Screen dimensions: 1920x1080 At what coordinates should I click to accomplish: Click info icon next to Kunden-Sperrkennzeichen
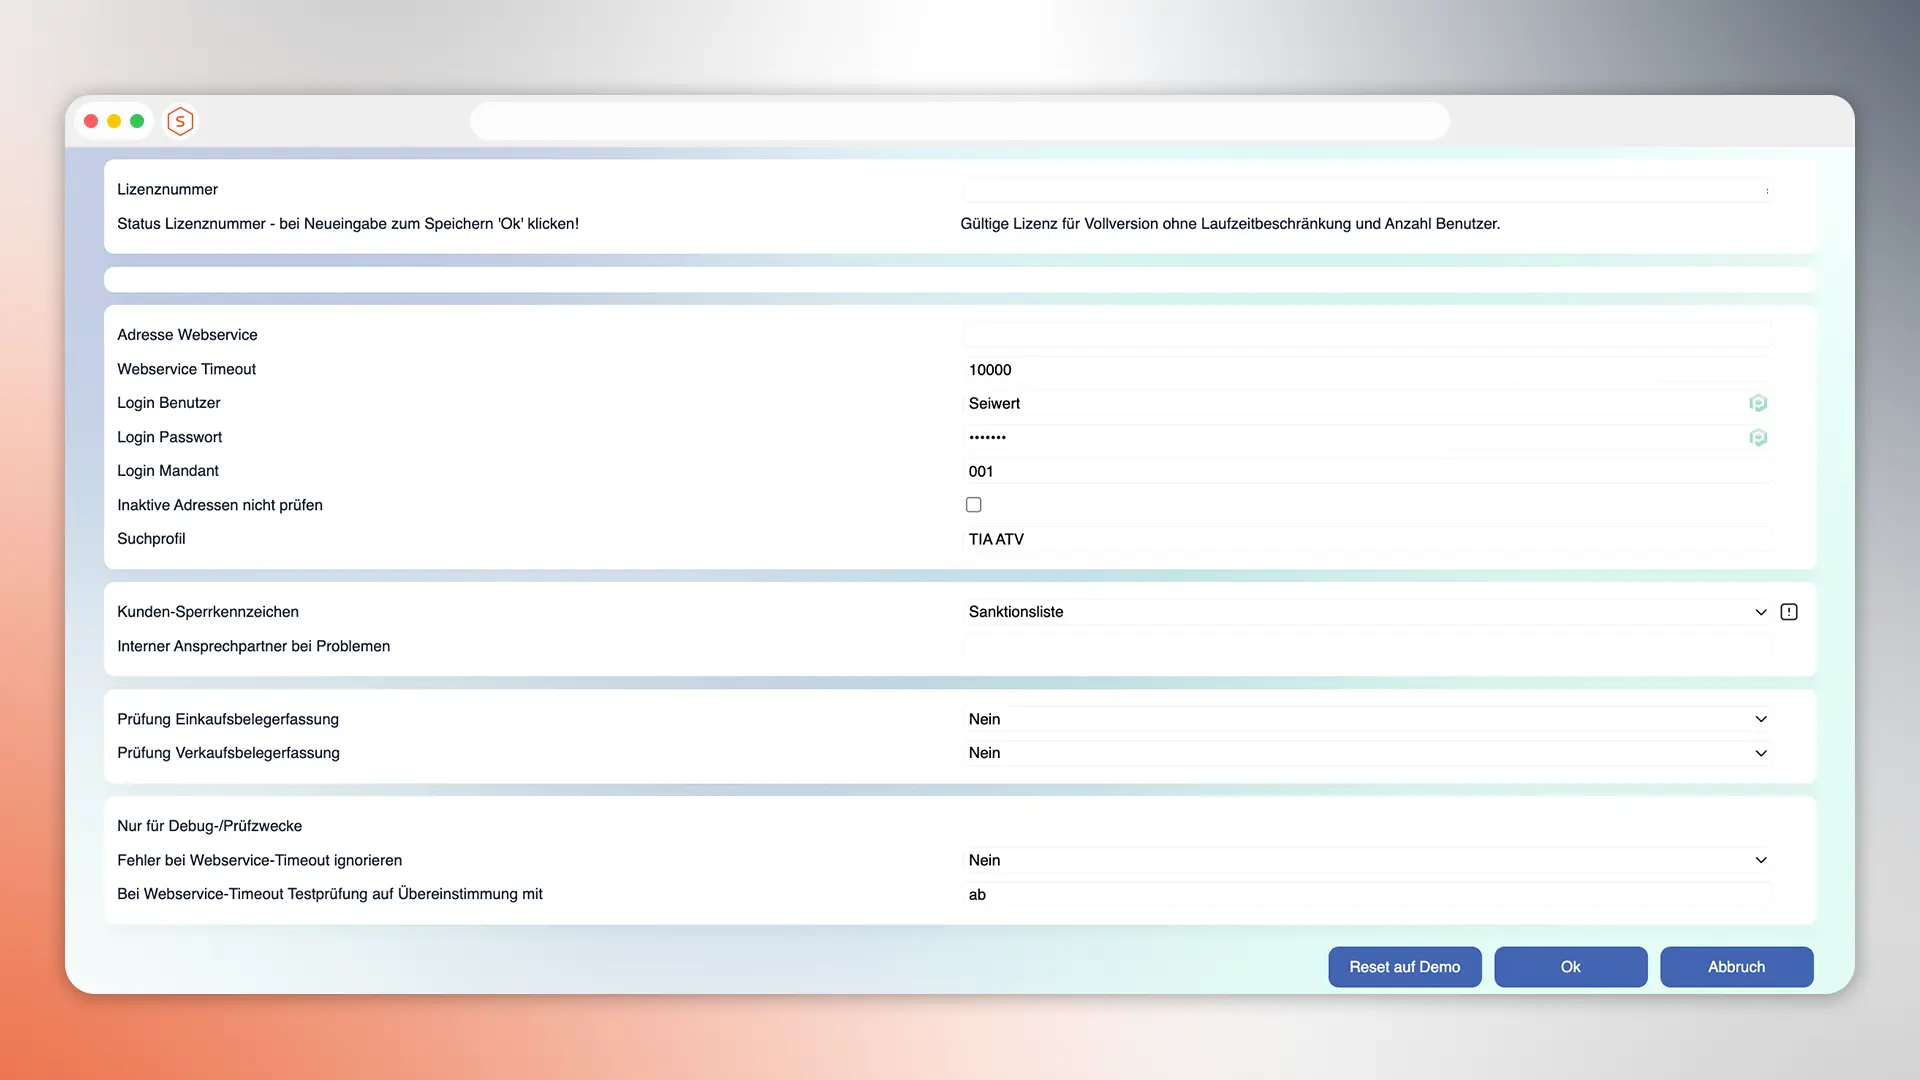coord(1789,612)
